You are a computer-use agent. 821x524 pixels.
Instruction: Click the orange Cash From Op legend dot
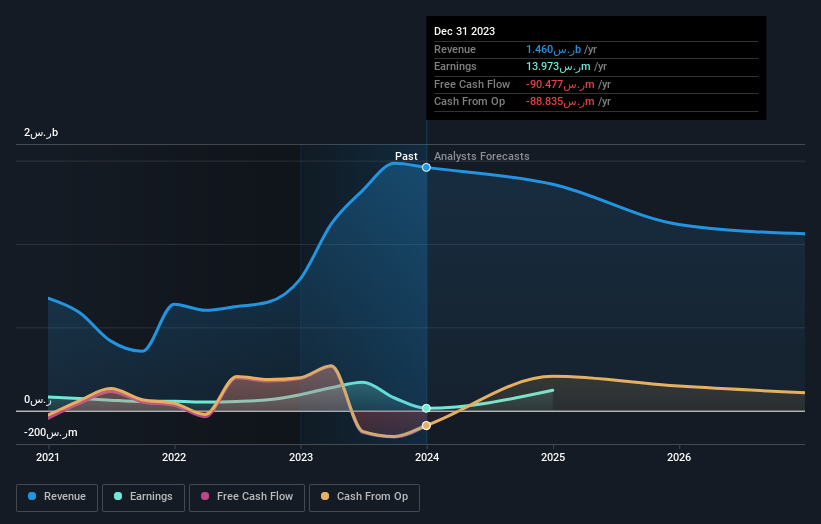[325, 496]
